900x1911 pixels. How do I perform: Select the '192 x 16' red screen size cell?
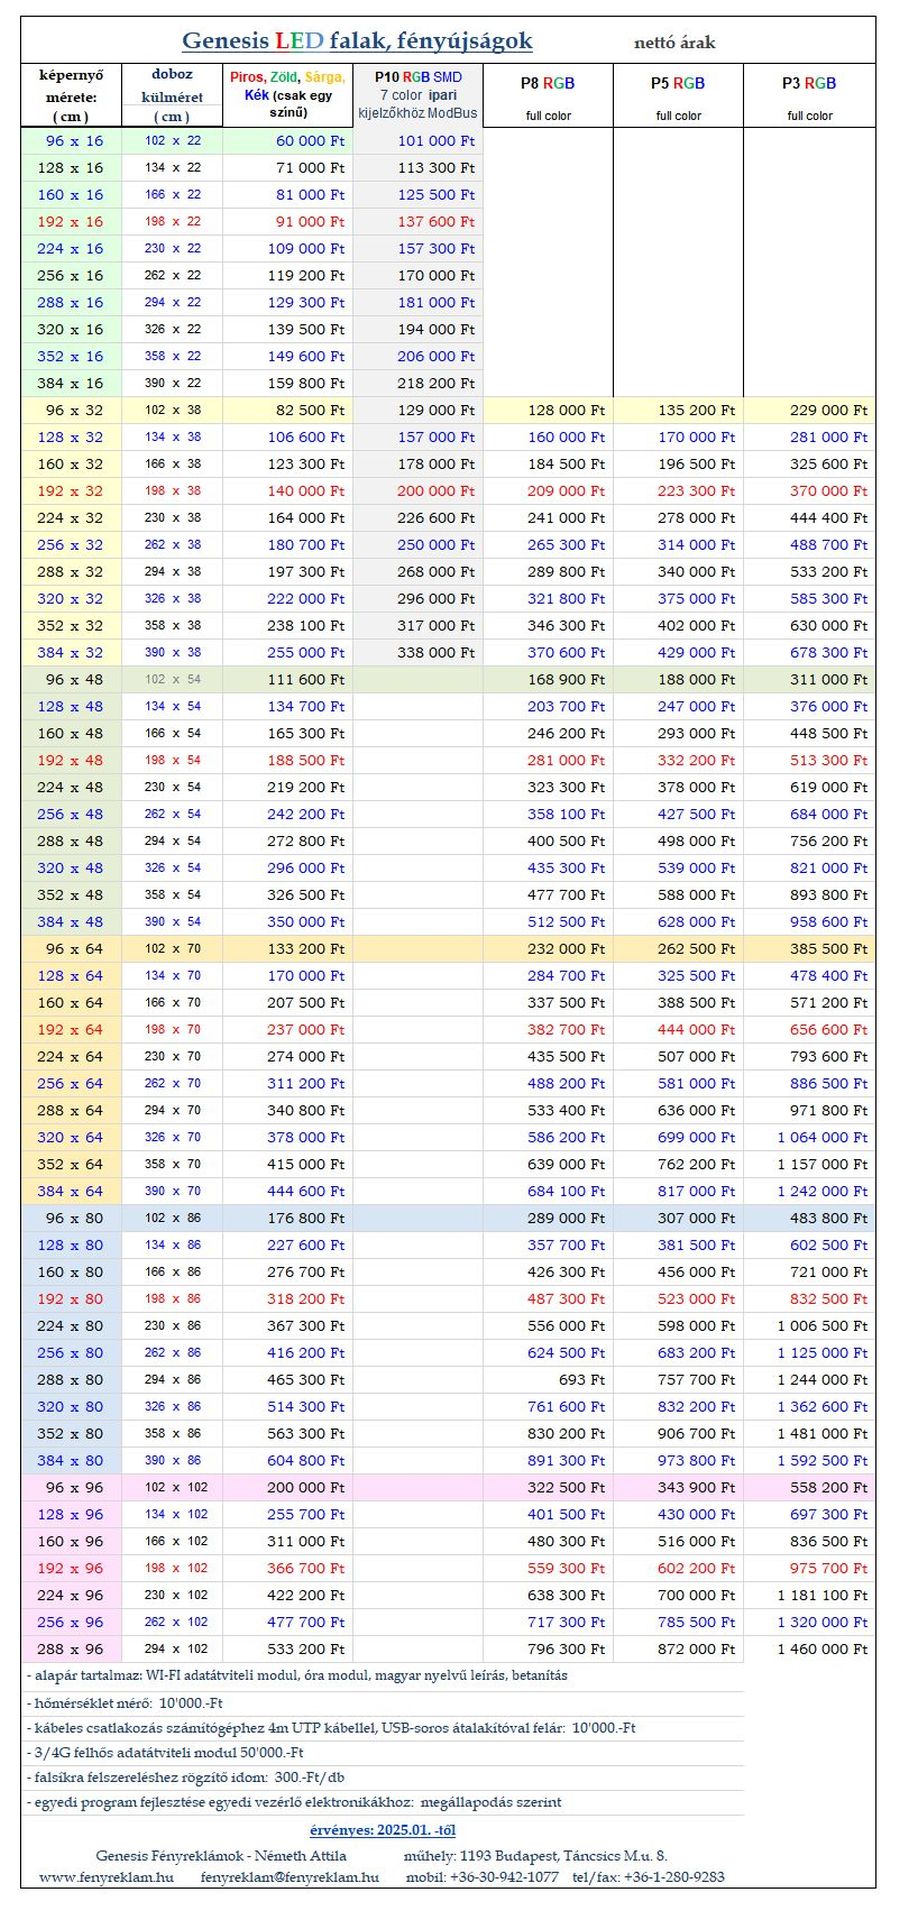71,222
